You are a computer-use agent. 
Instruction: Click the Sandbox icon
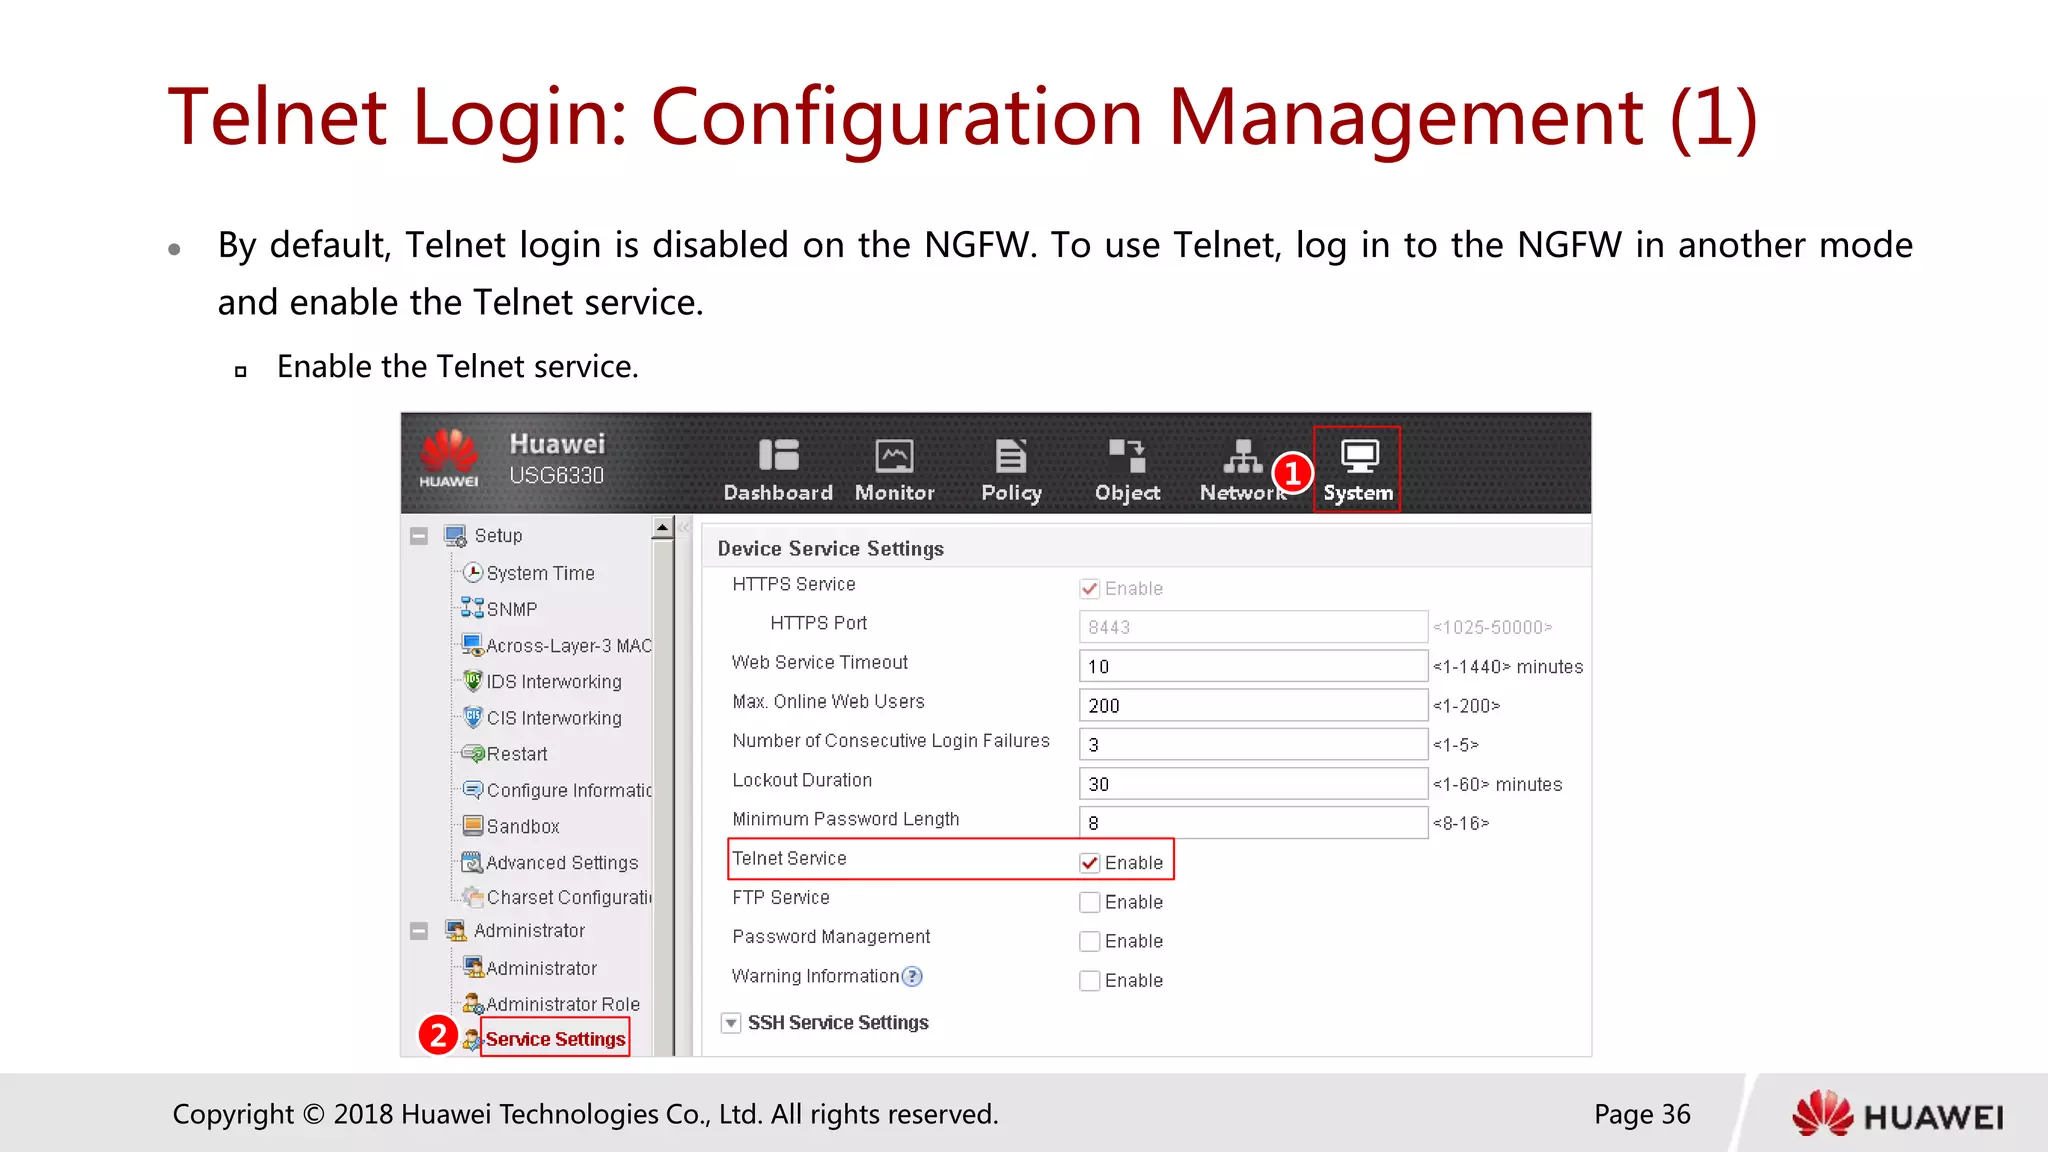click(473, 825)
